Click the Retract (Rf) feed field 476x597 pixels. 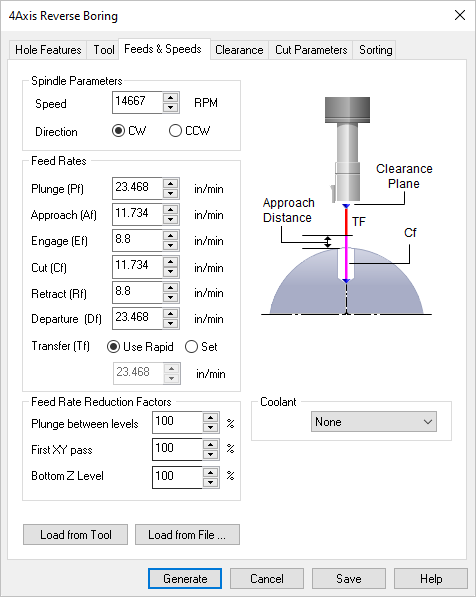click(137, 292)
